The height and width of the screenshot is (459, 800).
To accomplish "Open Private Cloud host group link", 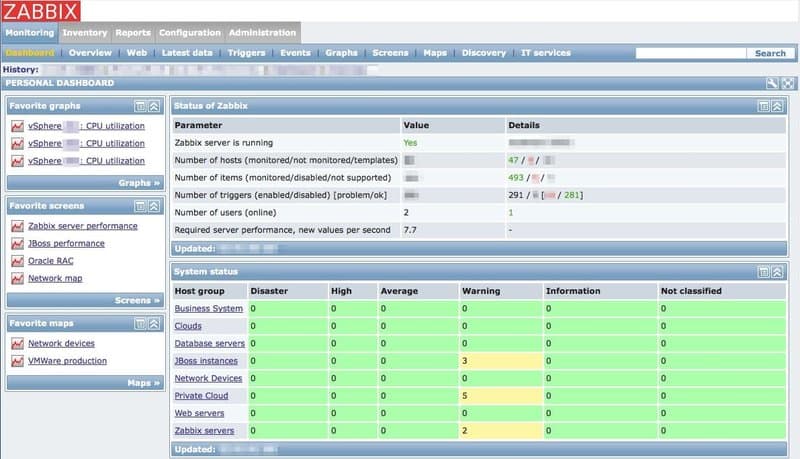I will point(201,396).
